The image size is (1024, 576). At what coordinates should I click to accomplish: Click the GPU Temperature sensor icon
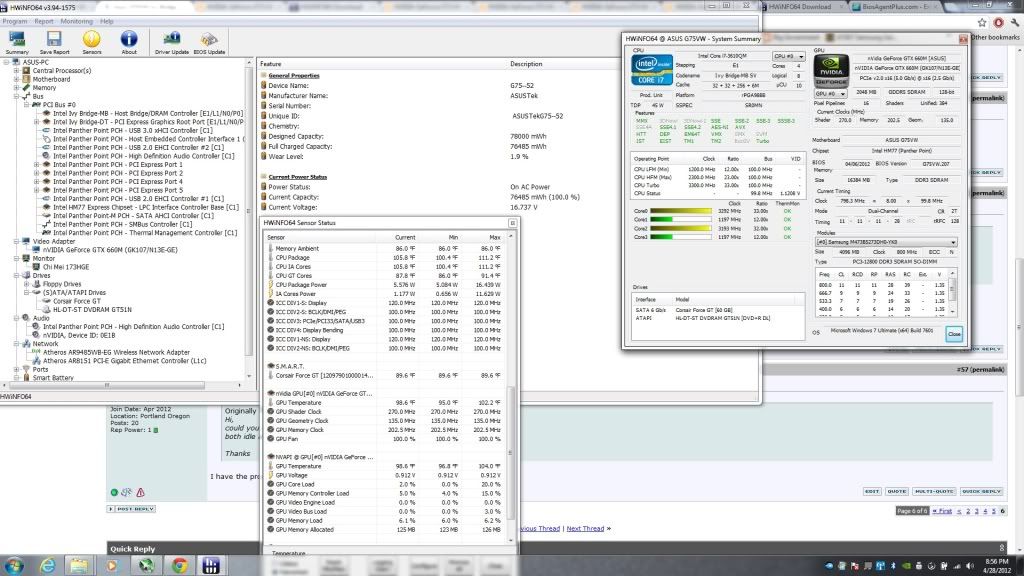click(x=270, y=403)
